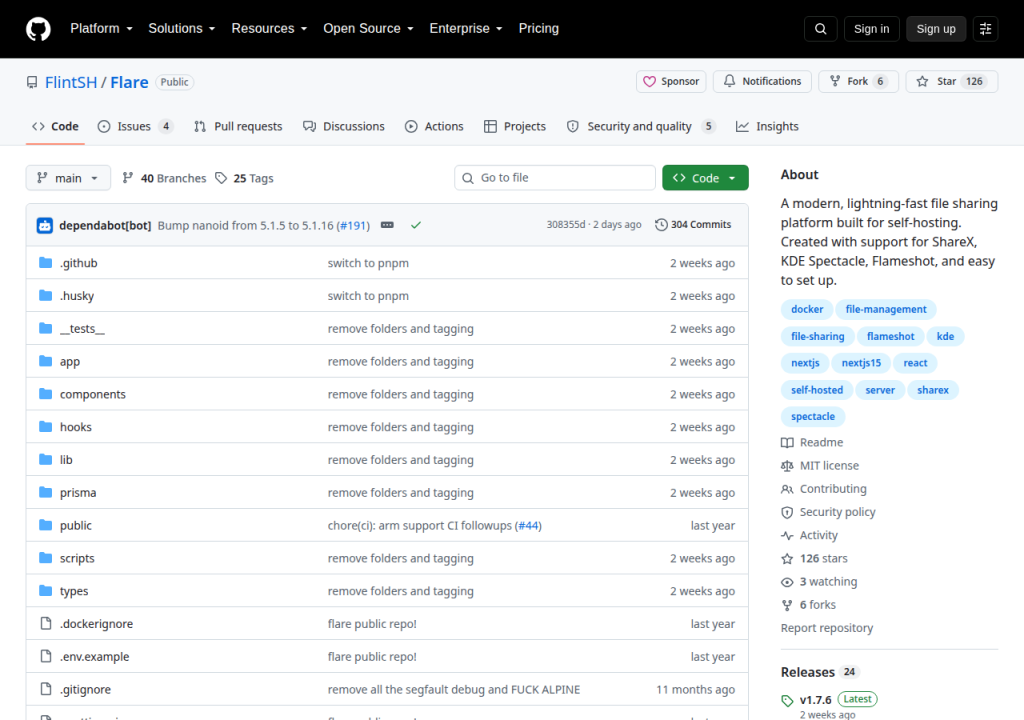The image size is (1024, 720).
Task: Open the Open Source dropdown menu
Action: pyautogui.click(x=368, y=28)
